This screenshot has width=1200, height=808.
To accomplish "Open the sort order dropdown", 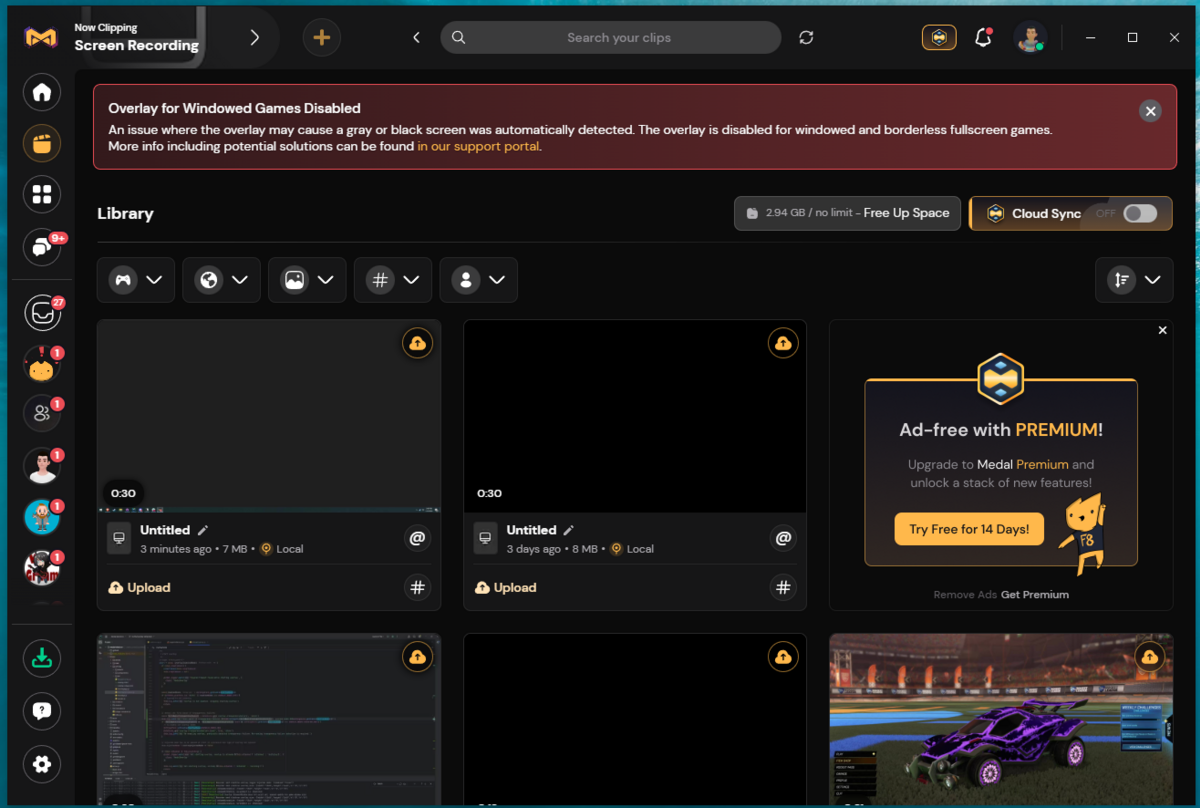I will tap(1134, 280).
